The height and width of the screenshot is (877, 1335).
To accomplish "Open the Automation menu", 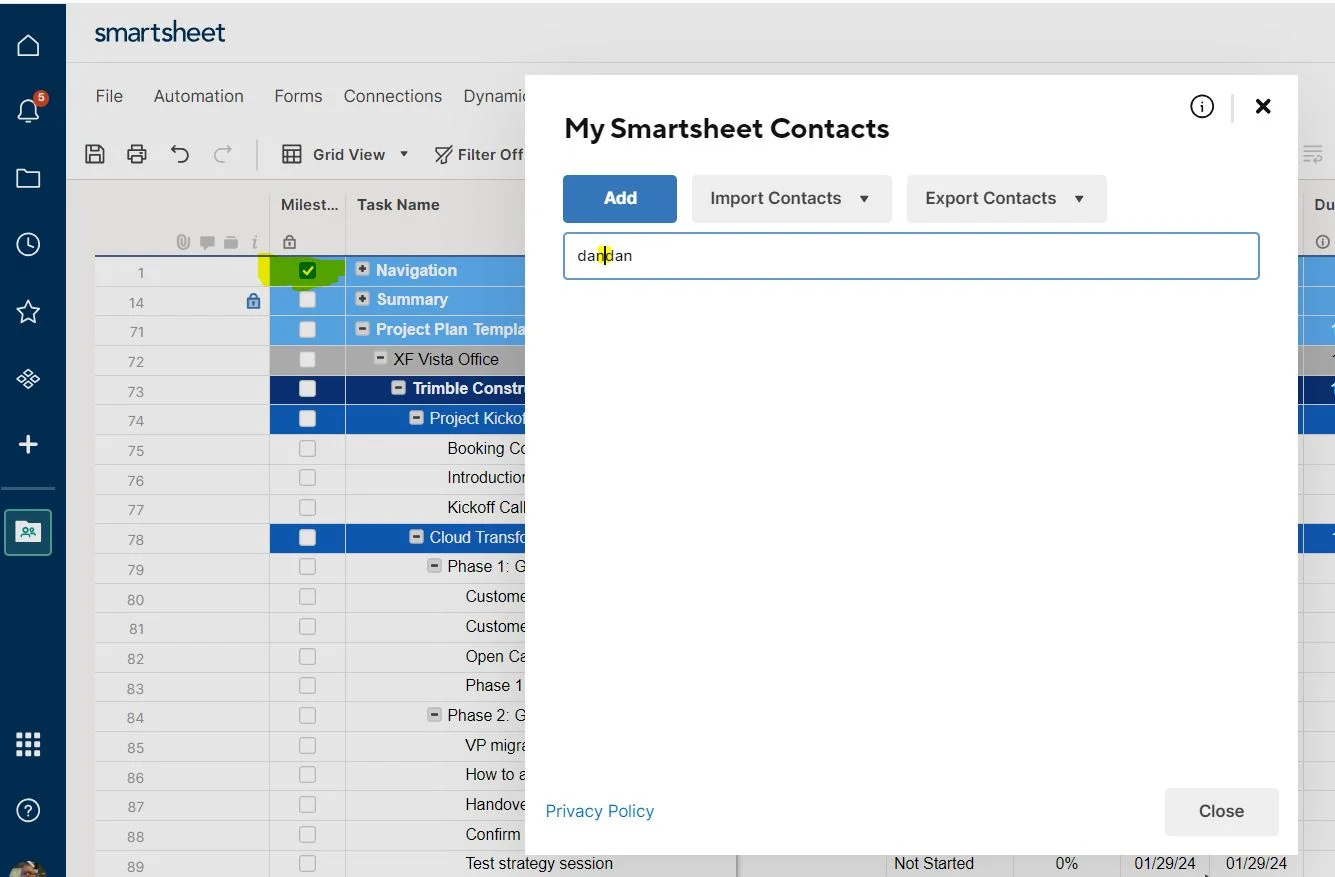I will click(199, 96).
